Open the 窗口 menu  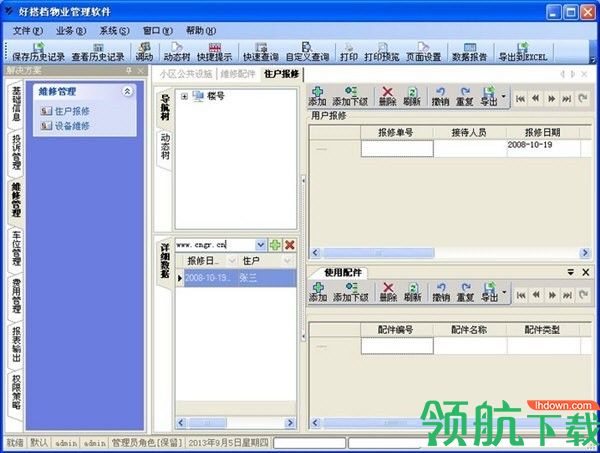(157, 31)
